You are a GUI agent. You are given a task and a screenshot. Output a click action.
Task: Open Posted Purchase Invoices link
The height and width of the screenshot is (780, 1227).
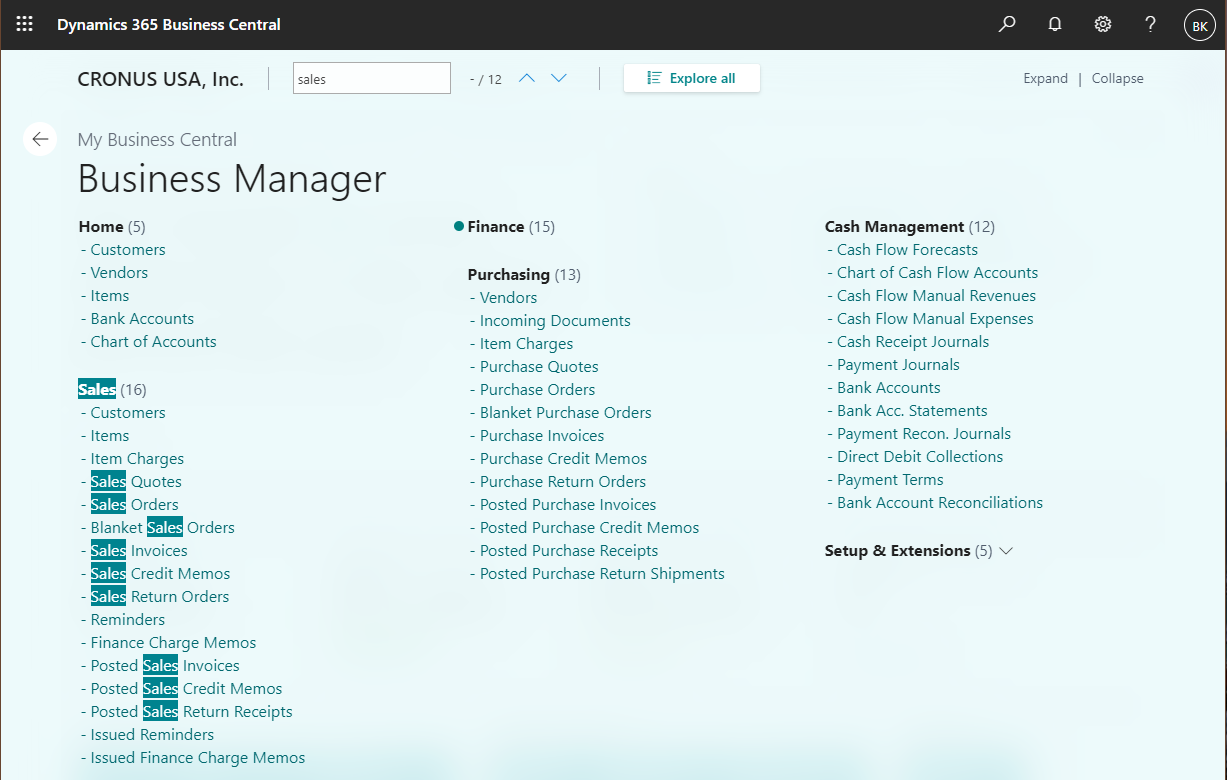(x=568, y=505)
